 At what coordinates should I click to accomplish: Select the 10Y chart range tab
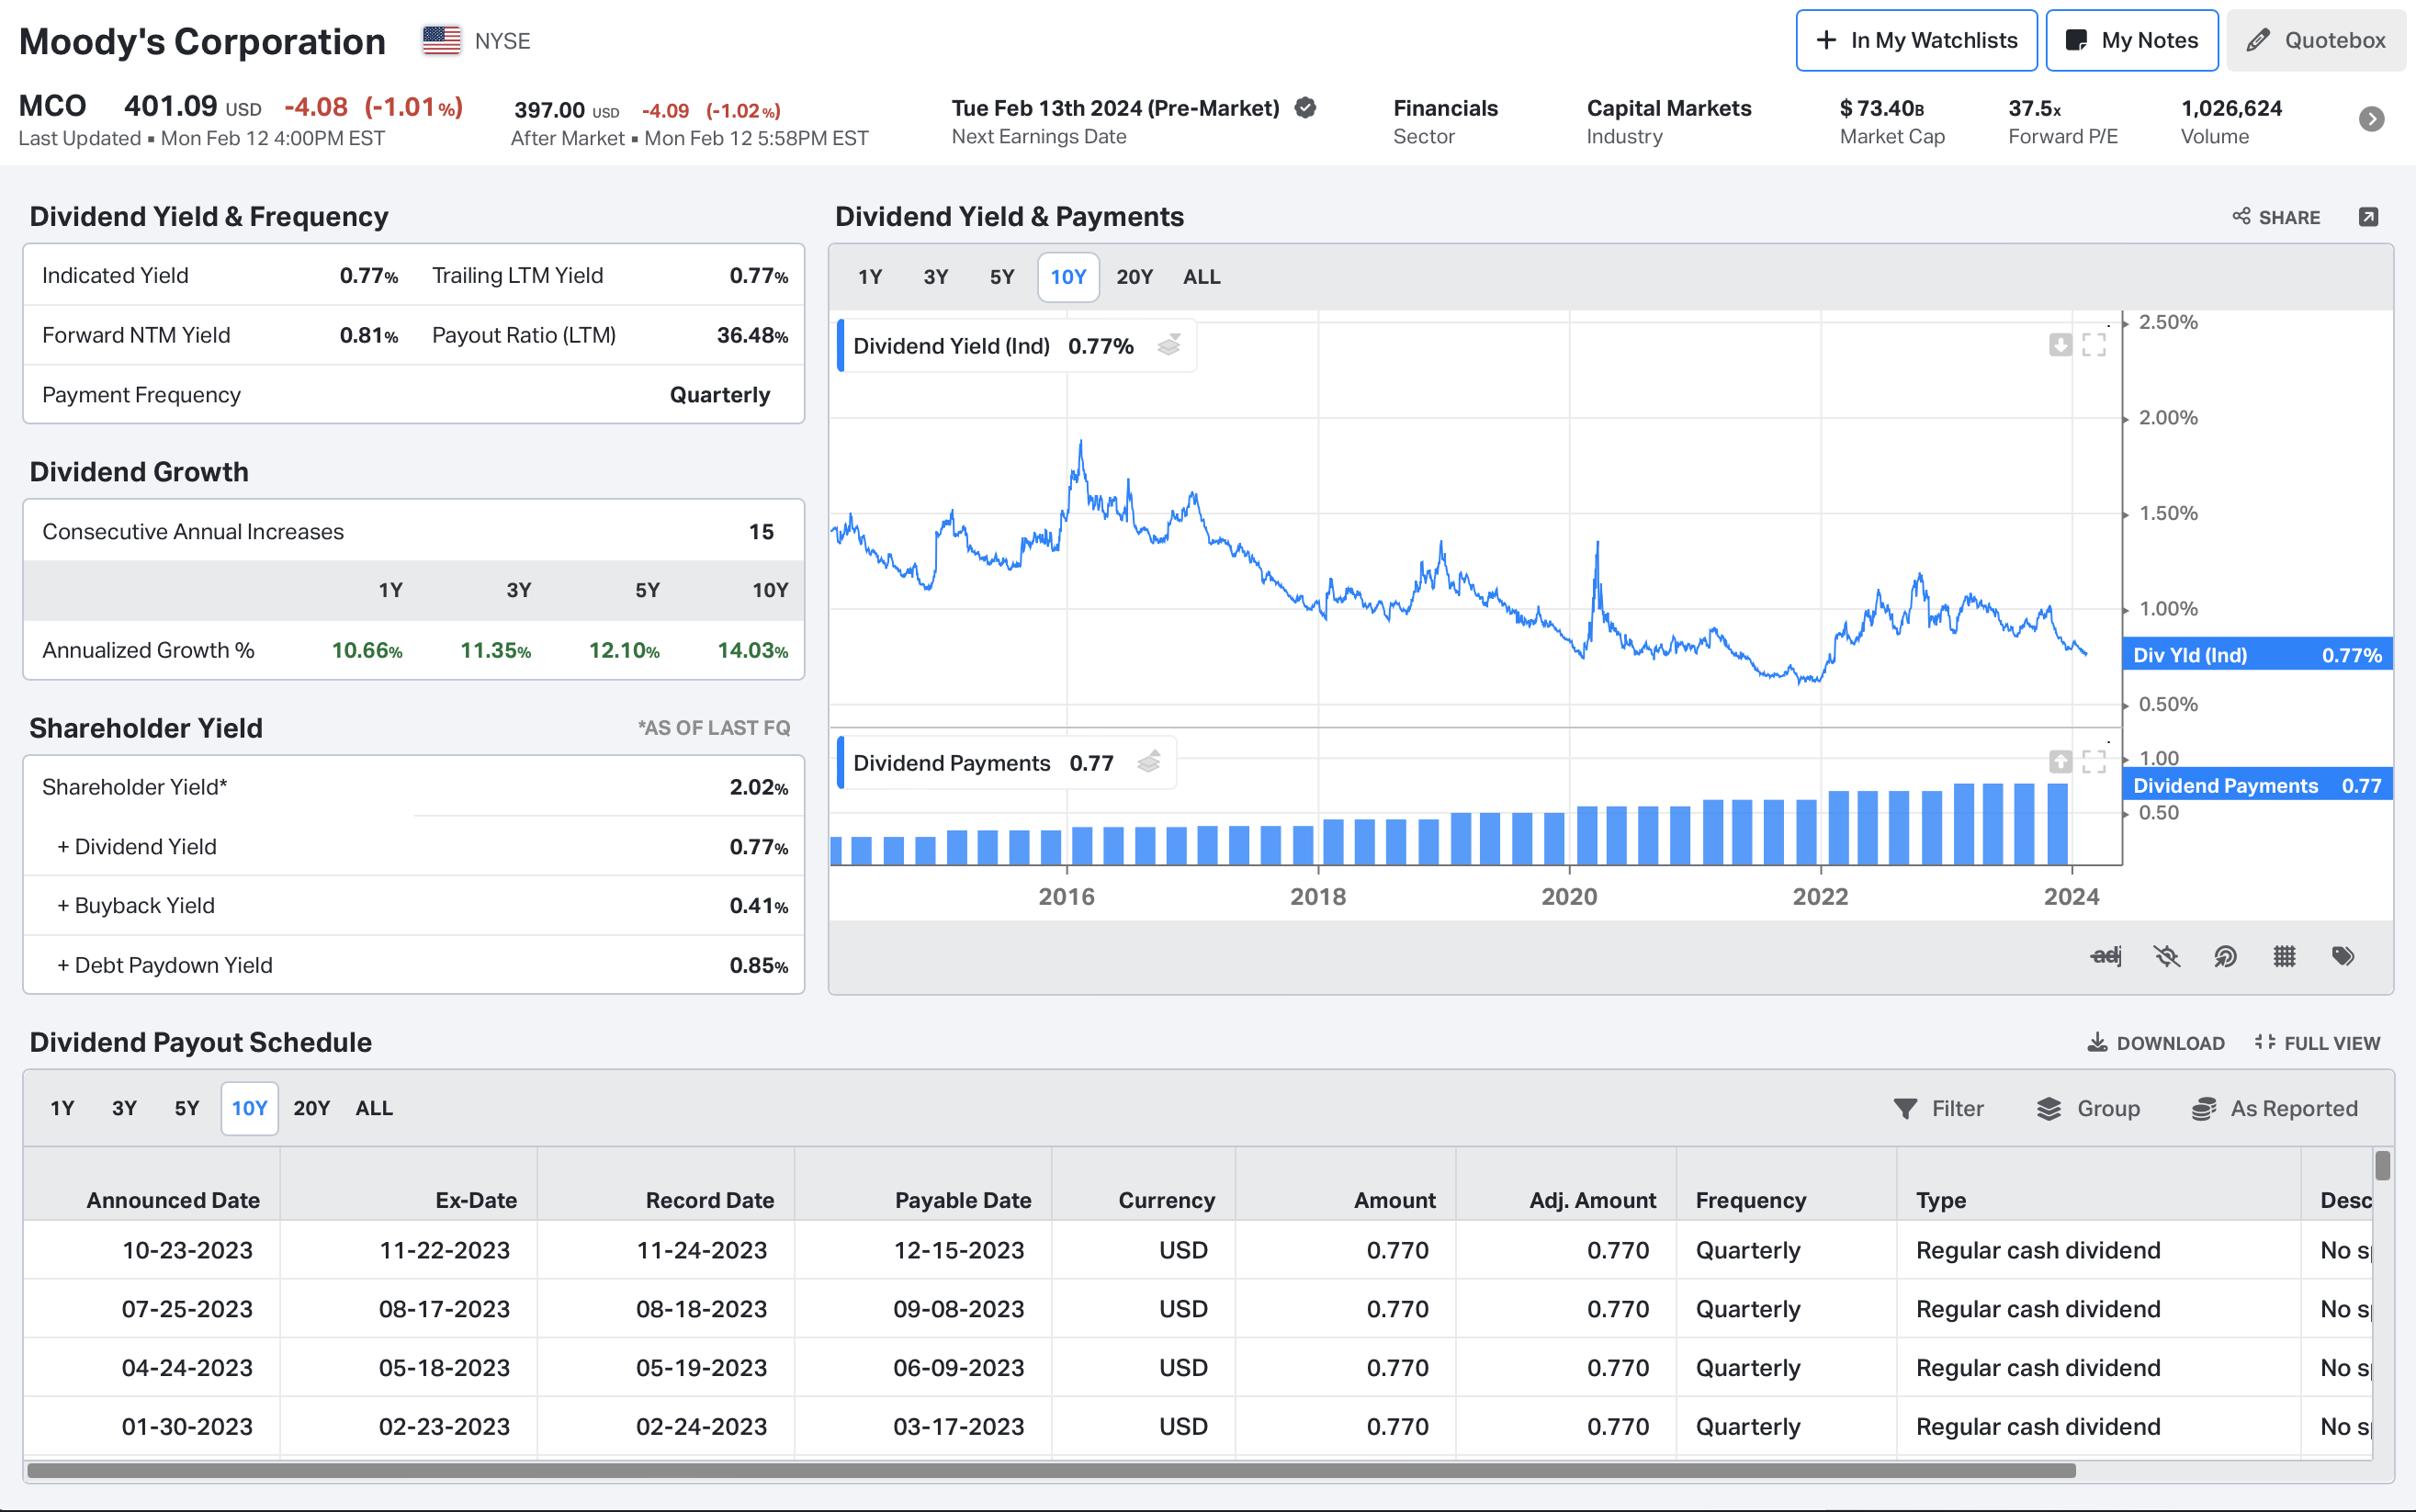[1068, 277]
